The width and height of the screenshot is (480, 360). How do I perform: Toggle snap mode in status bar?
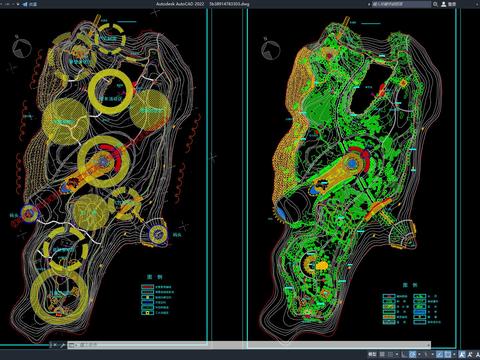390,354
